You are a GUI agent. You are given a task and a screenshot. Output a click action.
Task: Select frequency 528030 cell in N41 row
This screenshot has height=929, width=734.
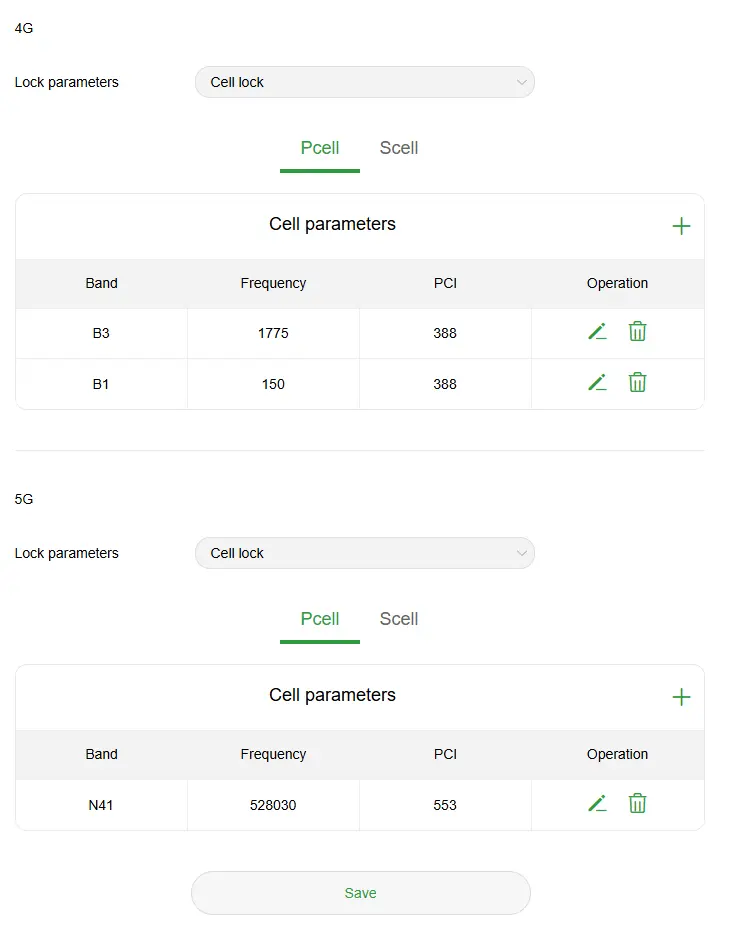273,805
